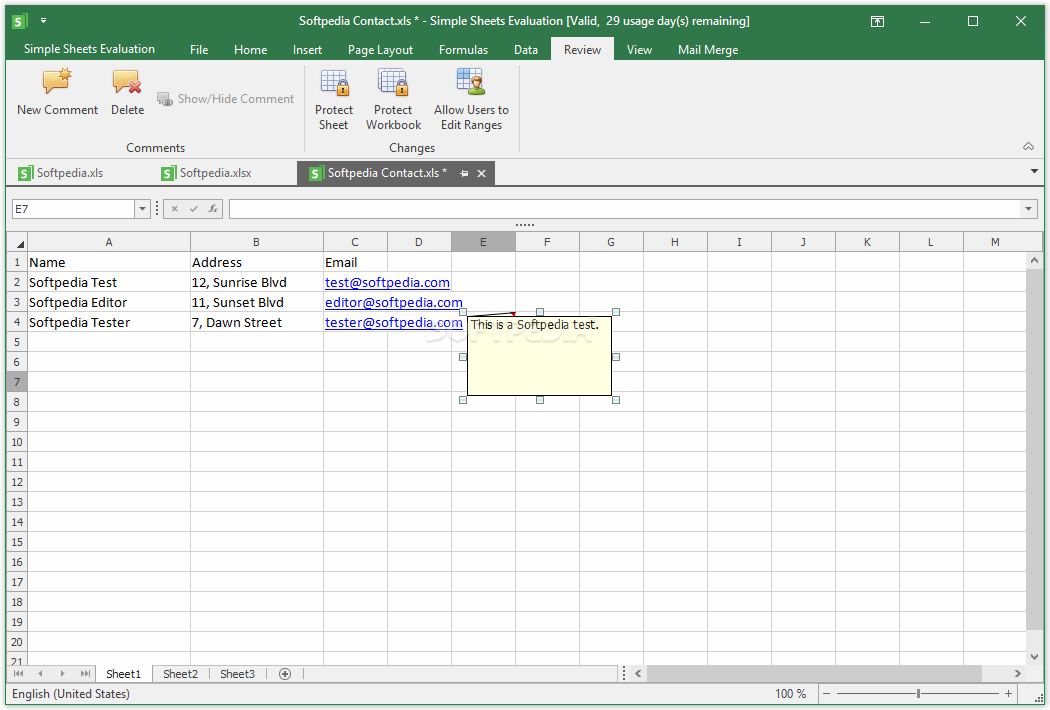The image size is (1050, 710).
Task: Select cell with 7, Dawn Street
Action: 256,322
